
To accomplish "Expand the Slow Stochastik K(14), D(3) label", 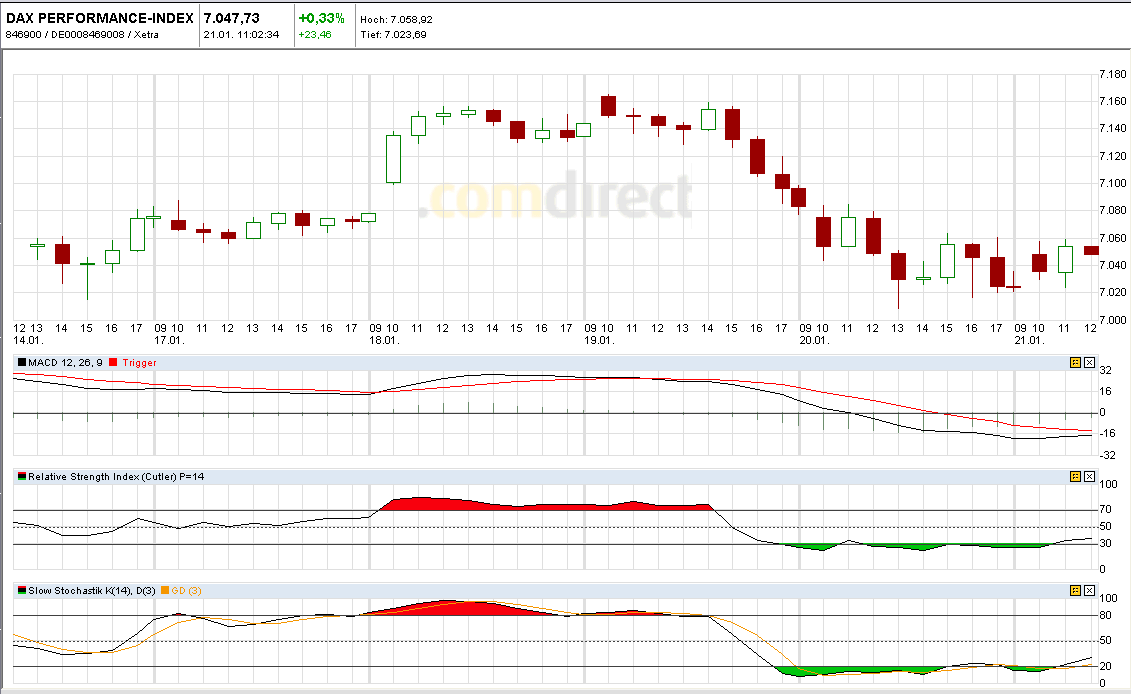I will [90, 590].
